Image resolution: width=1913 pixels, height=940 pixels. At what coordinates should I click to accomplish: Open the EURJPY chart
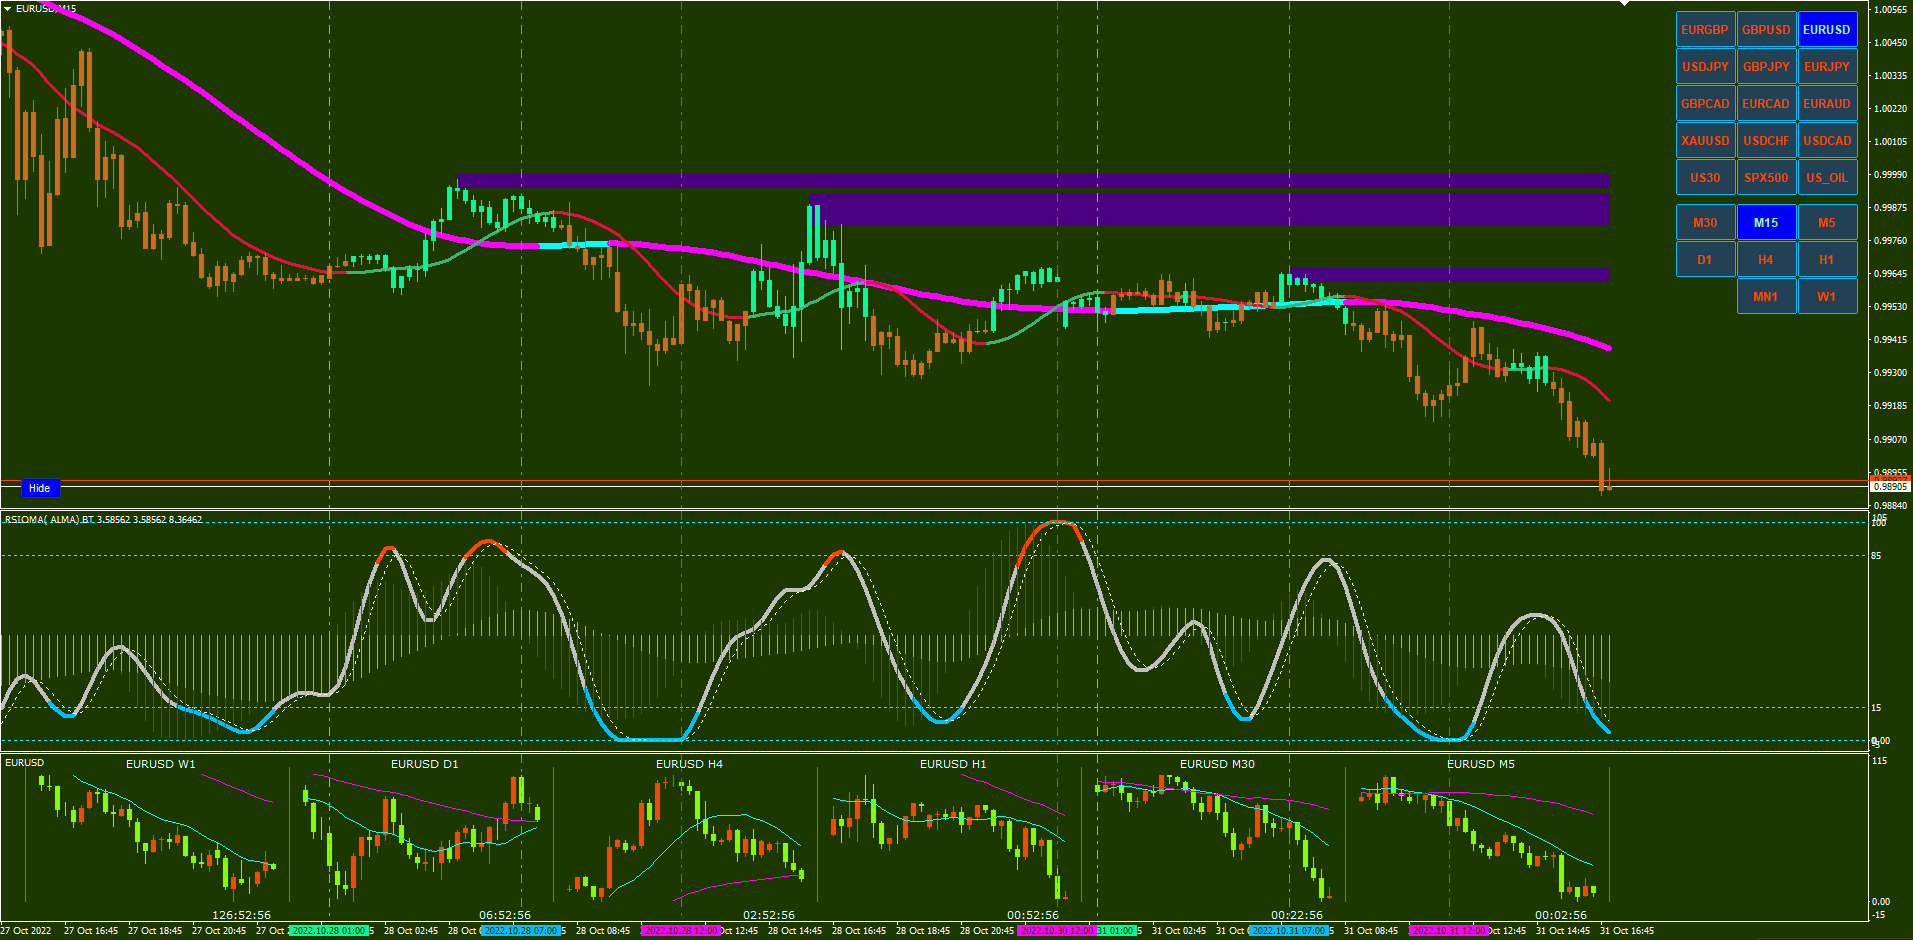[x=1827, y=66]
